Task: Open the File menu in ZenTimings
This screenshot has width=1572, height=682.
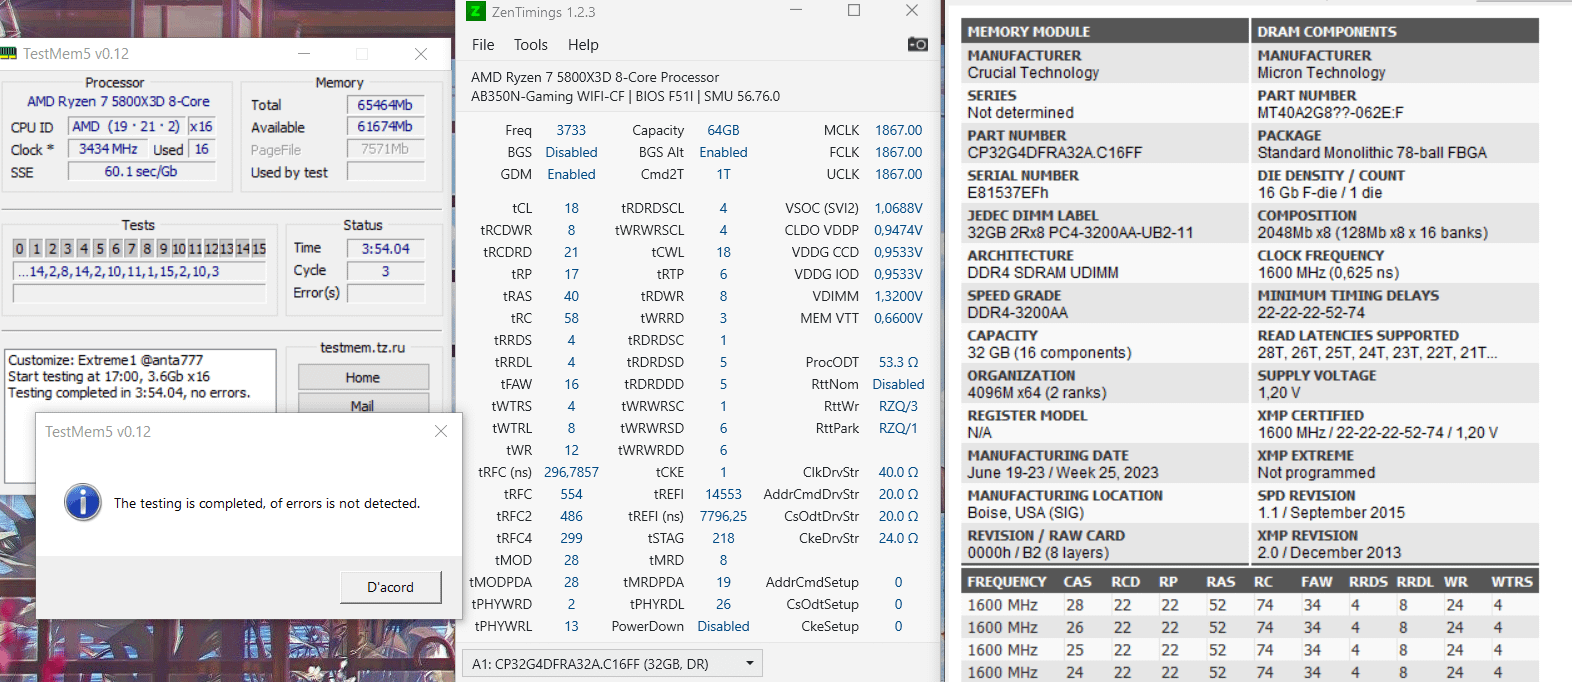Action: [483, 45]
